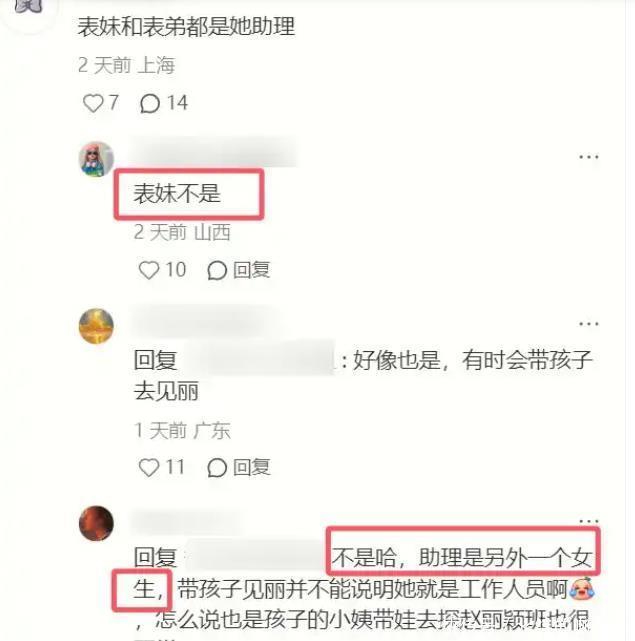This screenshot has height=641, width=635.
Task: Tap 回复 text under the 广东 comment
Action: click(251, 467)
